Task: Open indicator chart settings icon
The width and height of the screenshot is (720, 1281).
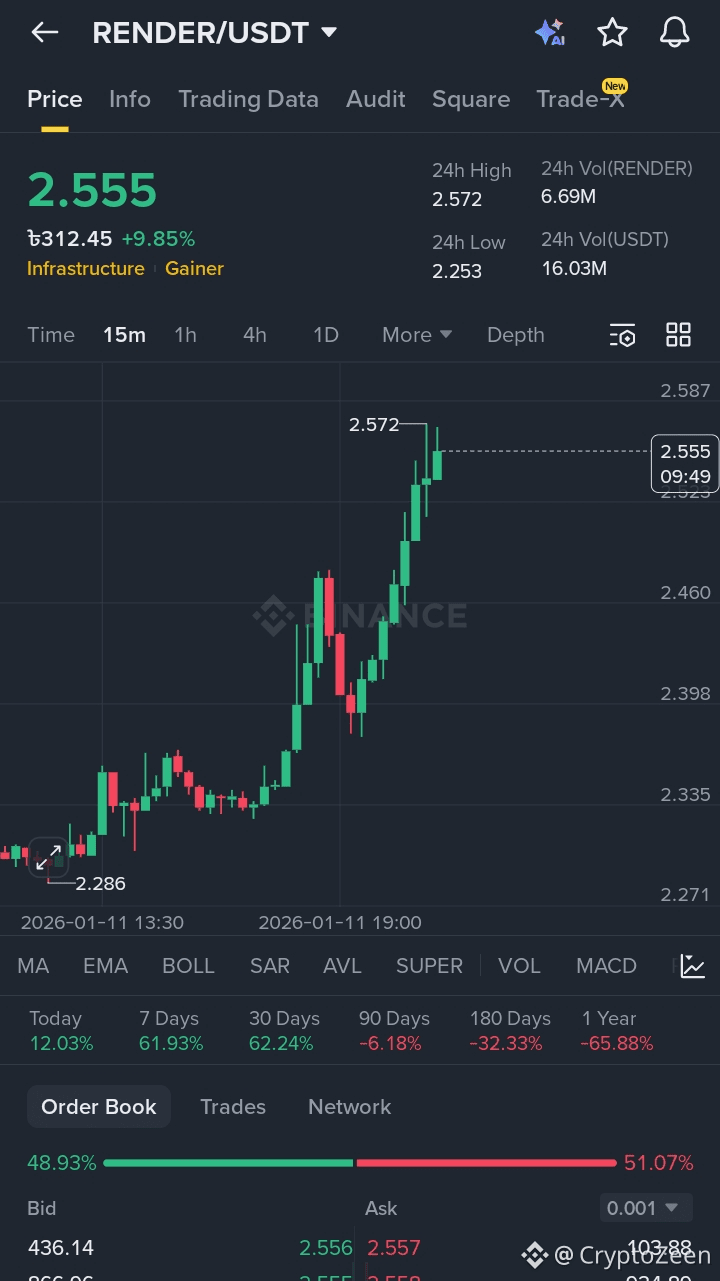Action: coord(693,966)
